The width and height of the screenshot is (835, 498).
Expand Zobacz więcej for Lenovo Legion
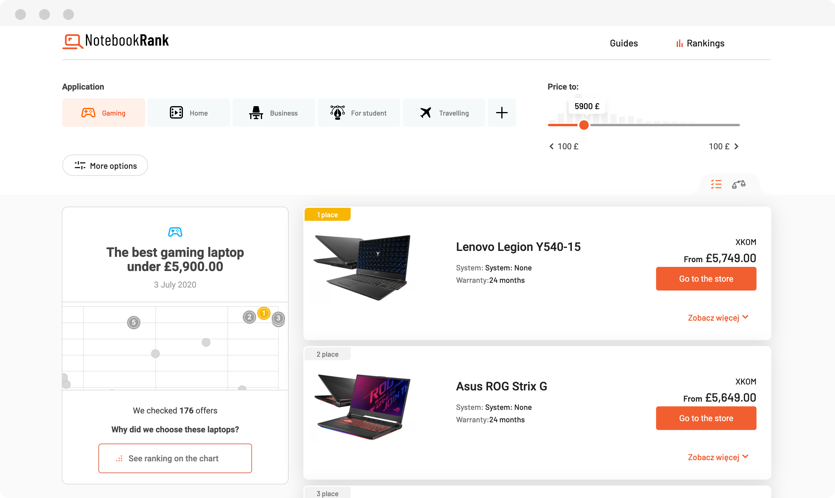[718, 317]
